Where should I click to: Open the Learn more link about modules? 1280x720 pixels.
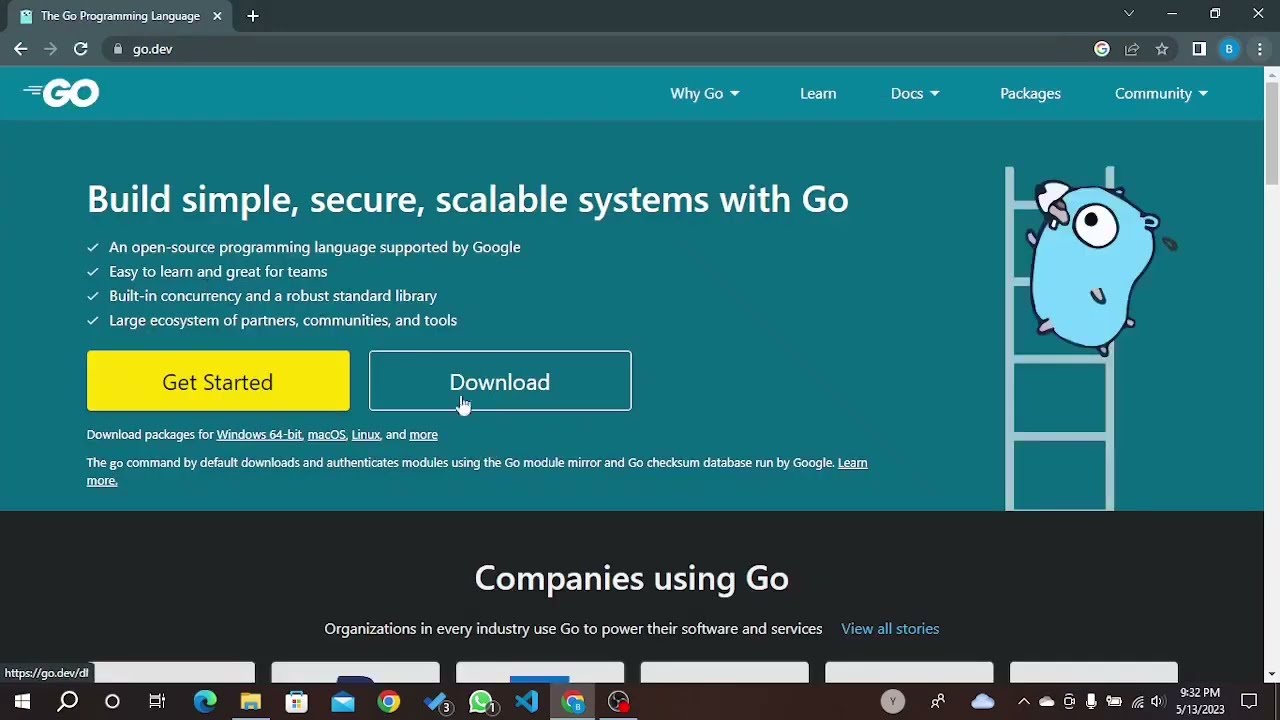pyautogui.click(x=852, y=463)
